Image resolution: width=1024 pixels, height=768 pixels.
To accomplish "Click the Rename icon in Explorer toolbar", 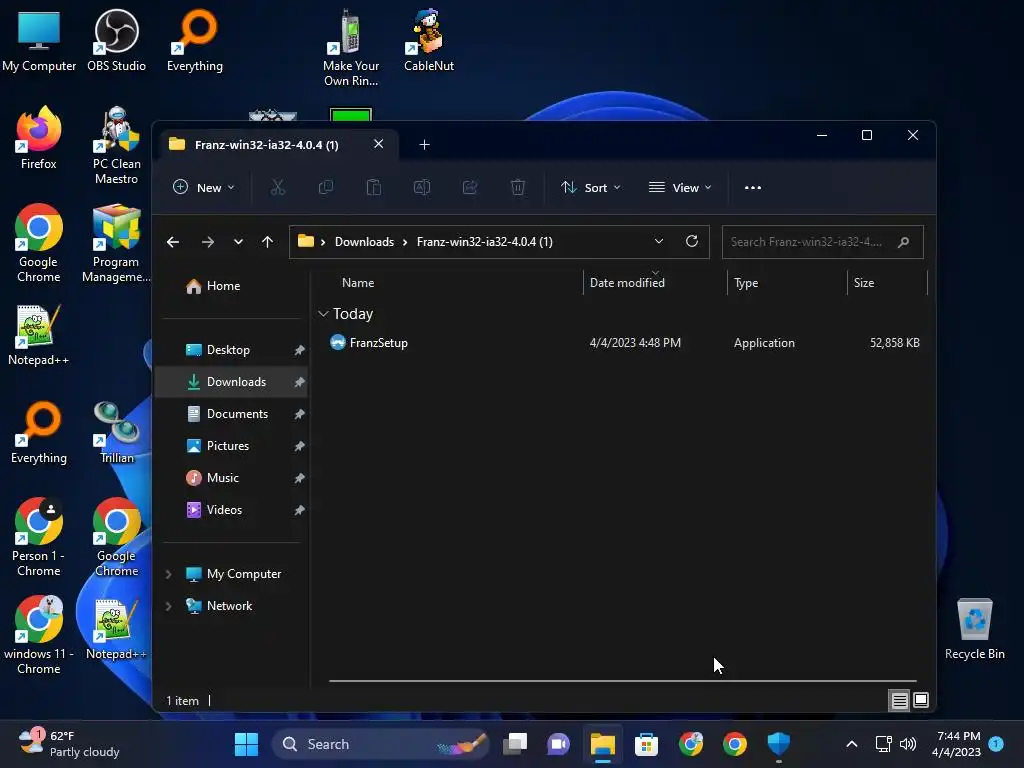I will (x=422, y=187).
